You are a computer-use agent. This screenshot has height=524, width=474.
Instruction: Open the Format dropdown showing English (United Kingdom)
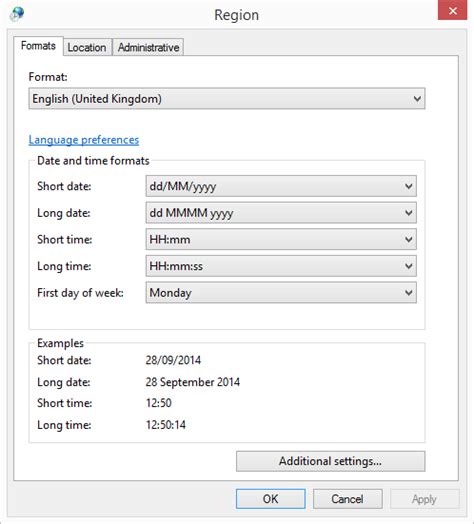227,99
